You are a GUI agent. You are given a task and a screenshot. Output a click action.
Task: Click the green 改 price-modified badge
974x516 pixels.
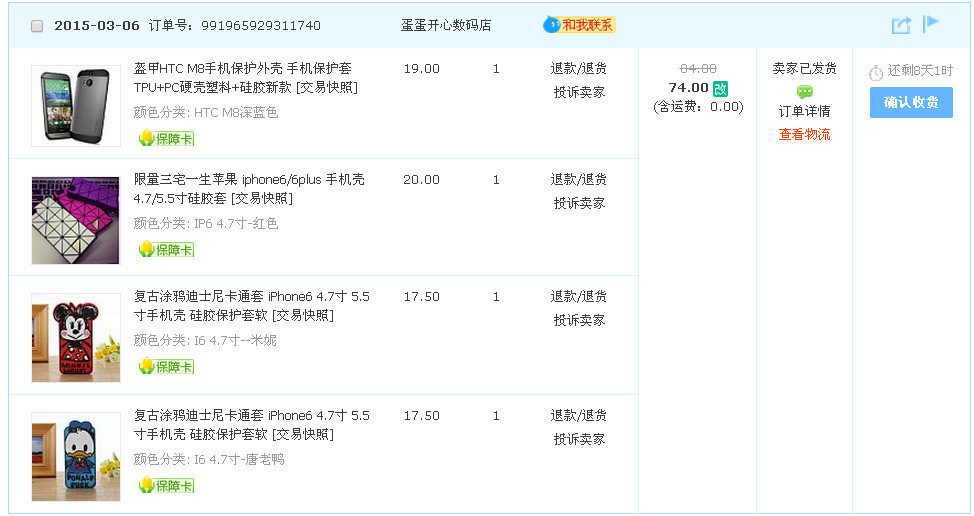pyautogui.click(x=720, y=89)
